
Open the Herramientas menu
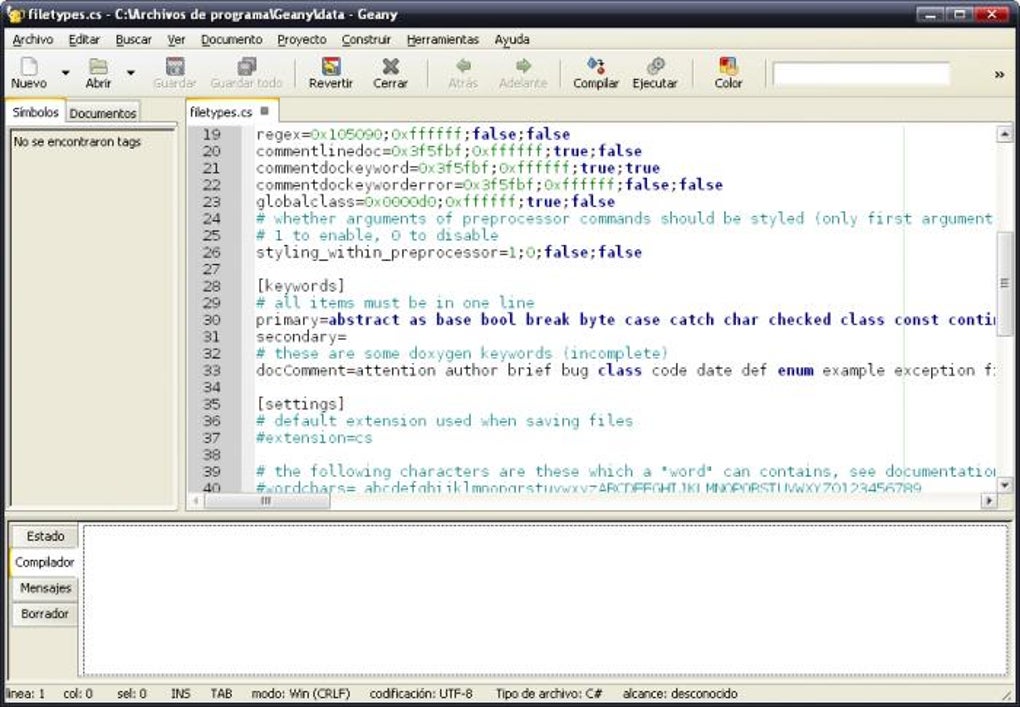click(x=443, y=40)
